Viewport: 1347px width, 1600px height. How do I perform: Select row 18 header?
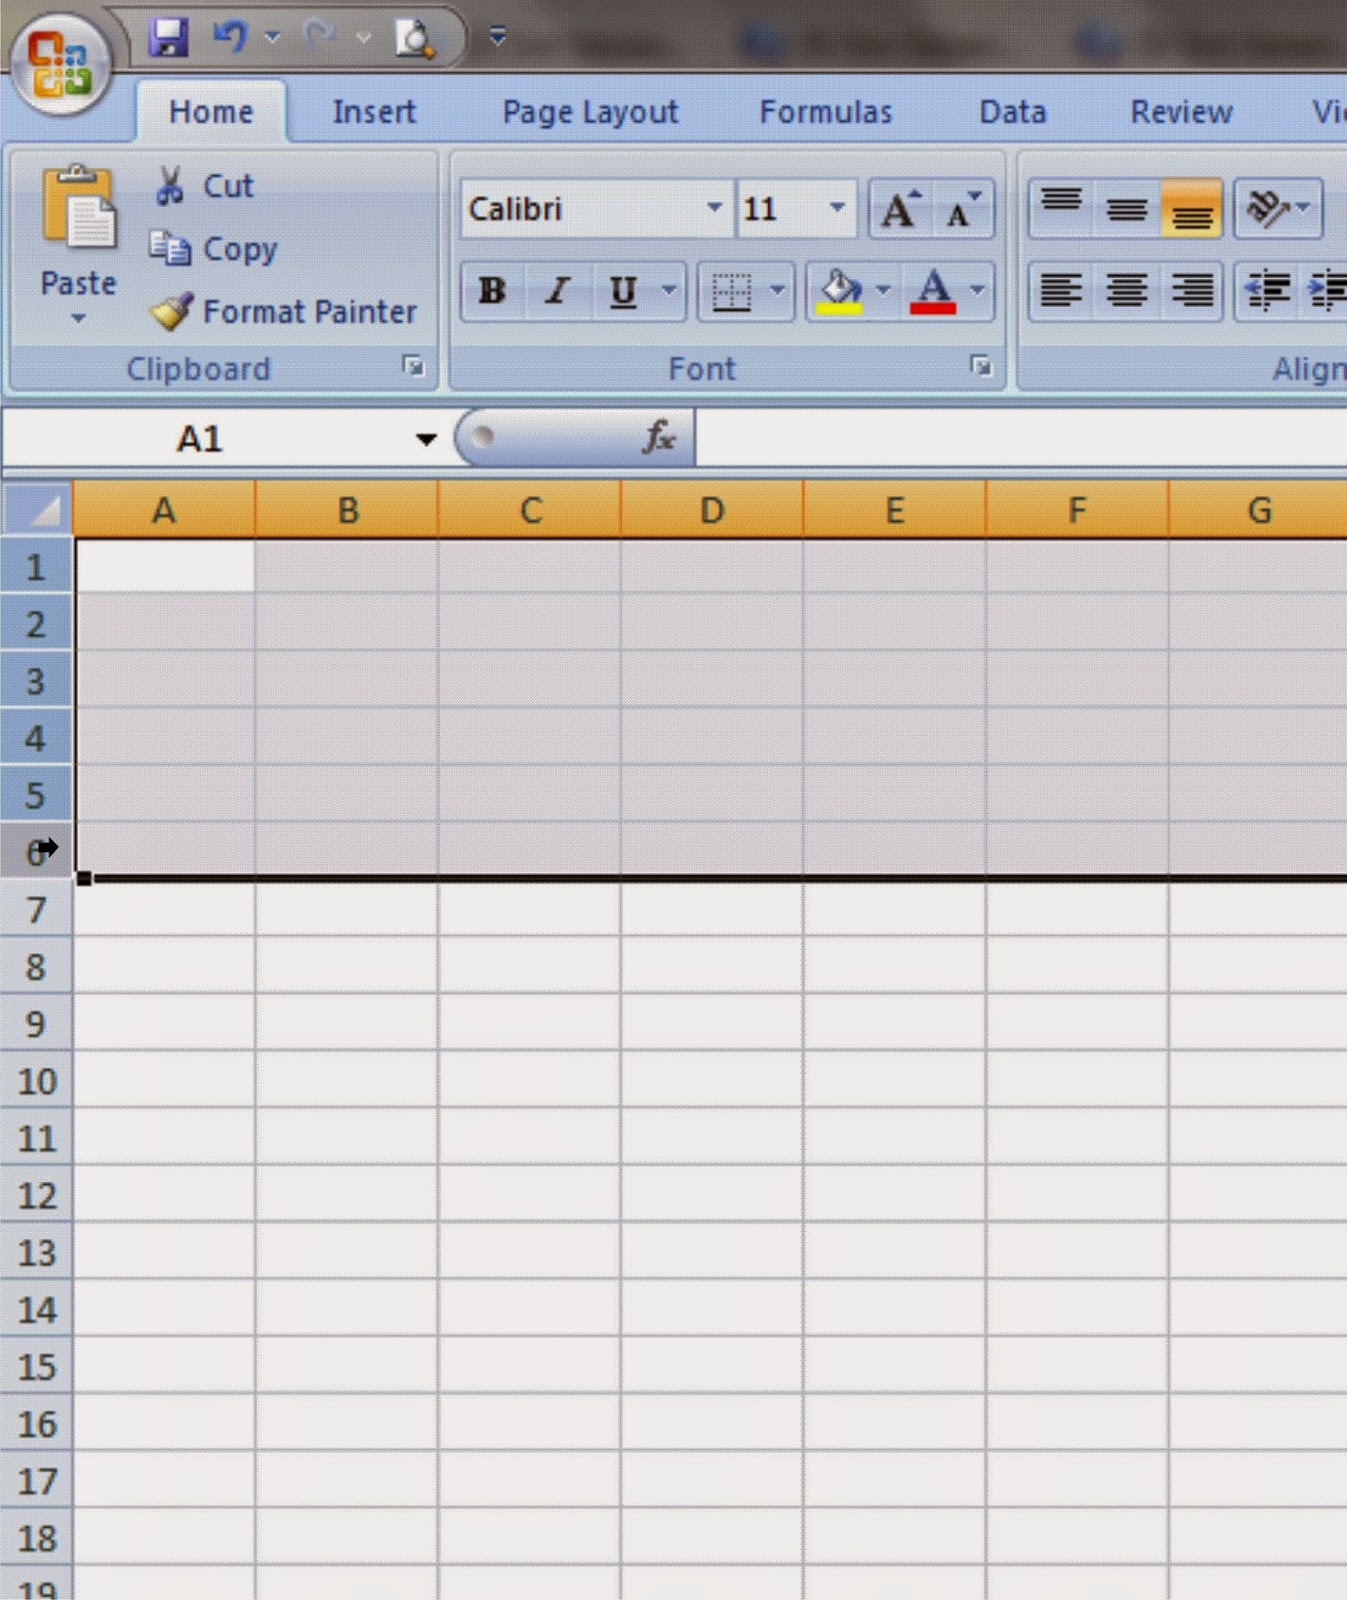[x=36, y=1538]
